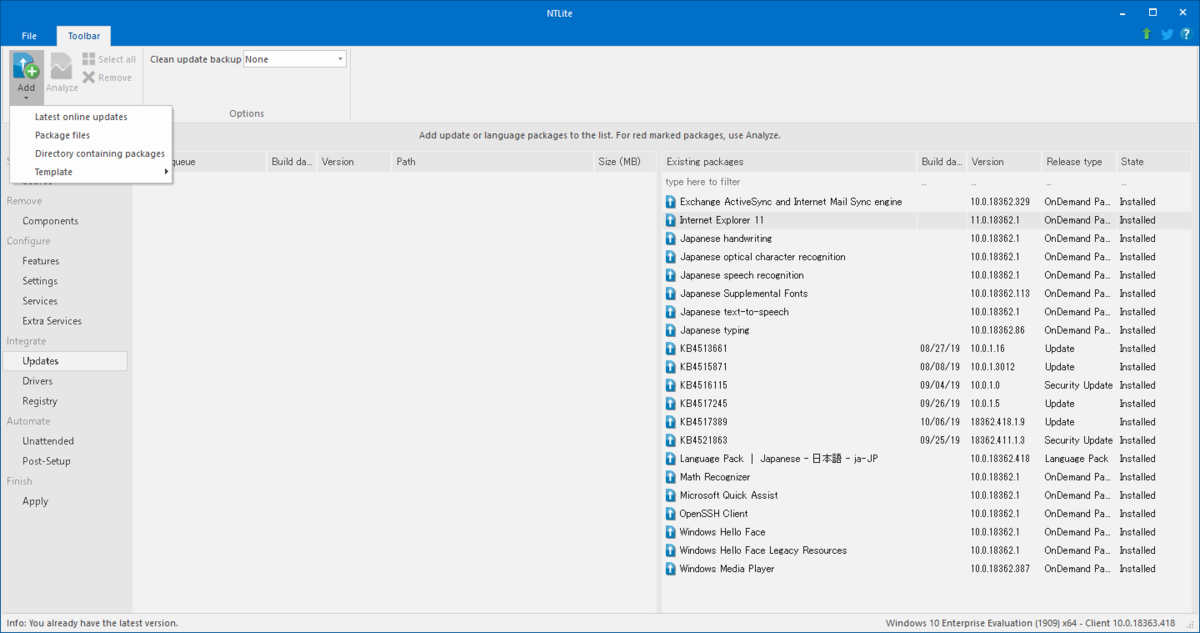Click the KB4521863 package icon
This screenshot has height=633, width=1200.
(671, 440)
